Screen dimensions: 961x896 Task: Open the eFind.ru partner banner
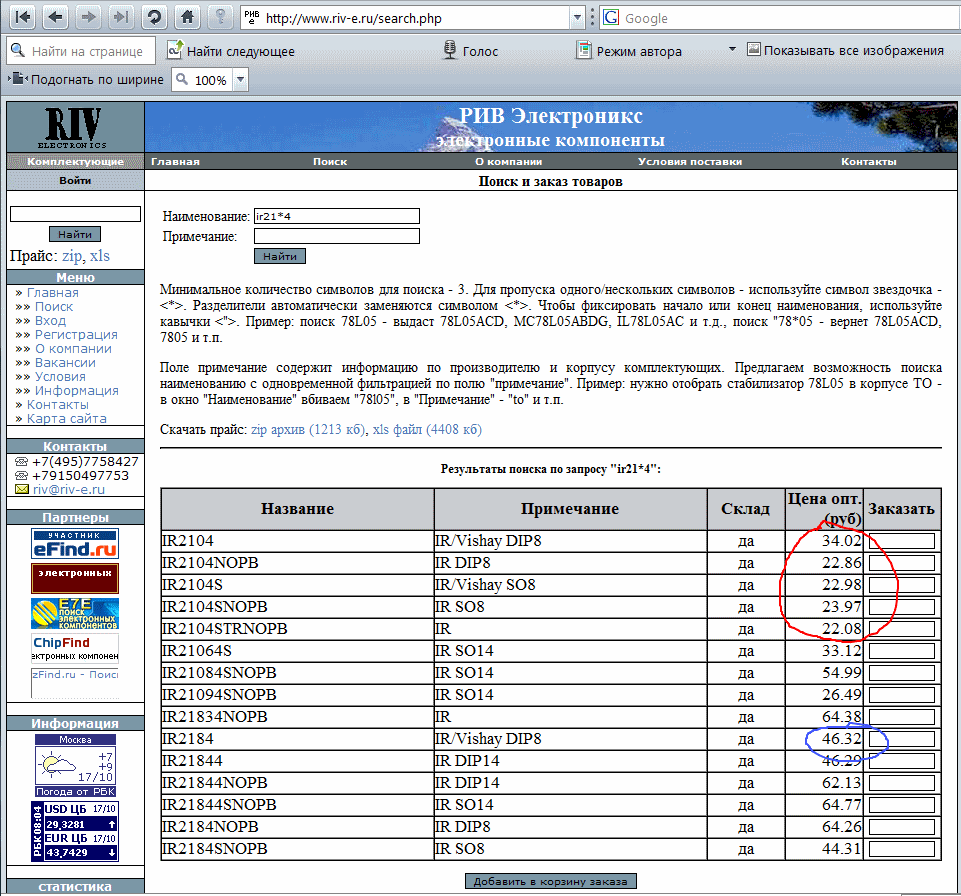click(x=75, y=544)
